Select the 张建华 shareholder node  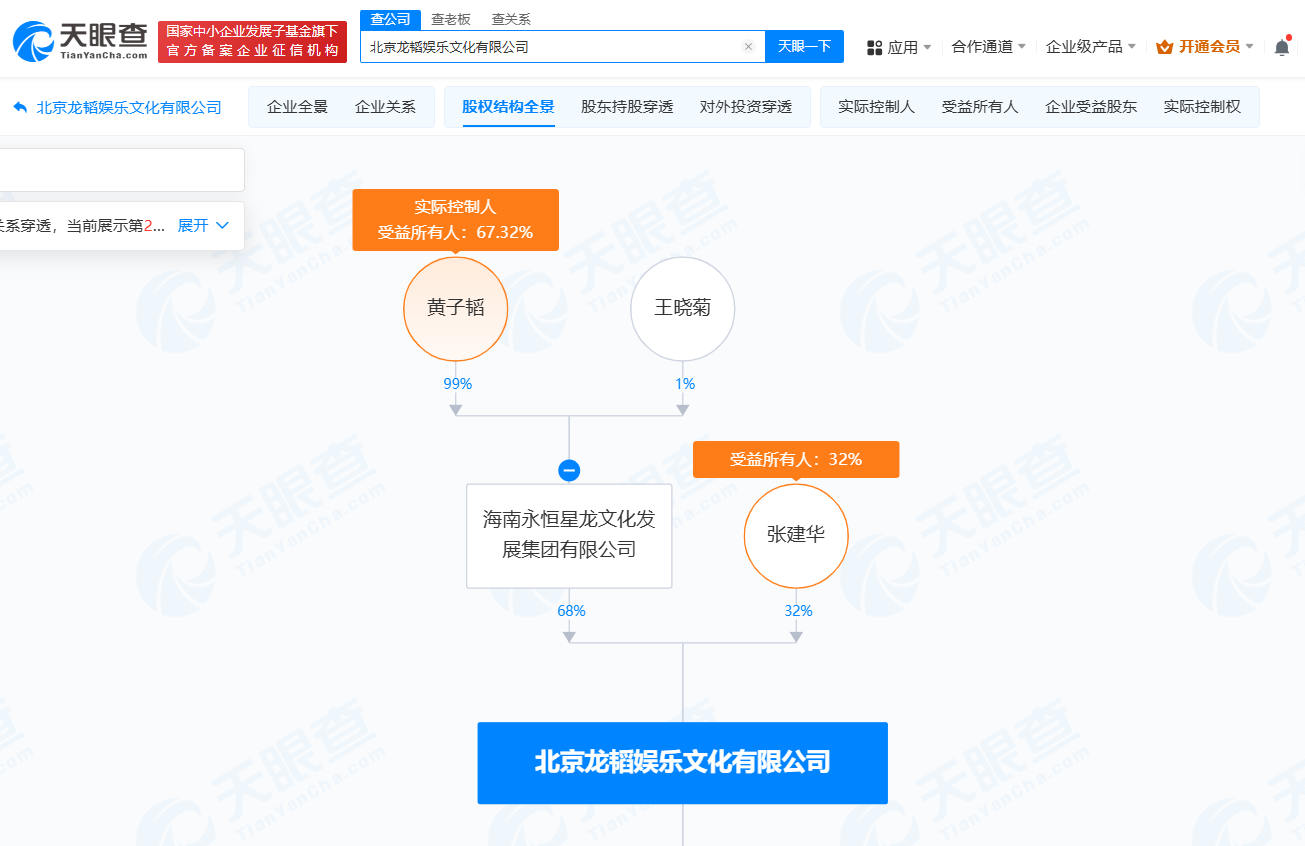tap(796, 536)
